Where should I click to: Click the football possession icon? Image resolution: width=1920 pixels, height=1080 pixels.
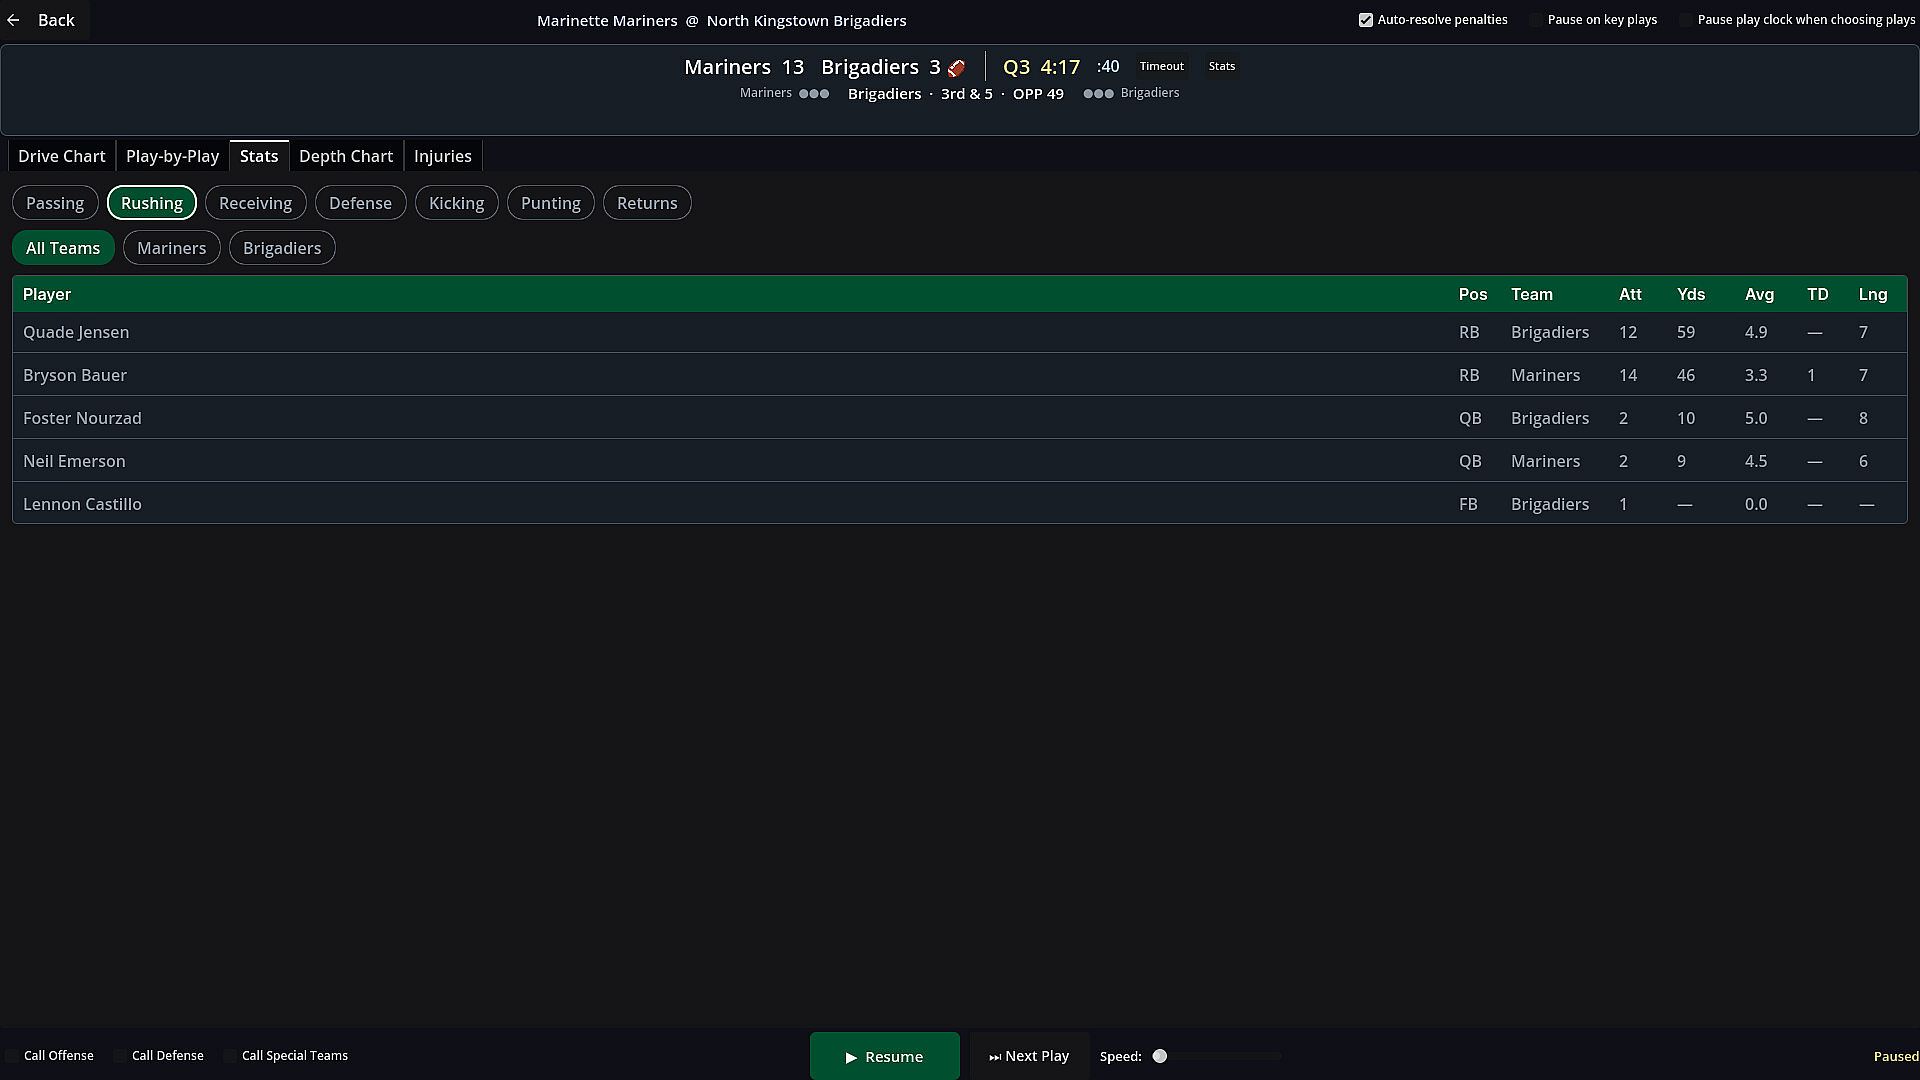pos(956,68)
